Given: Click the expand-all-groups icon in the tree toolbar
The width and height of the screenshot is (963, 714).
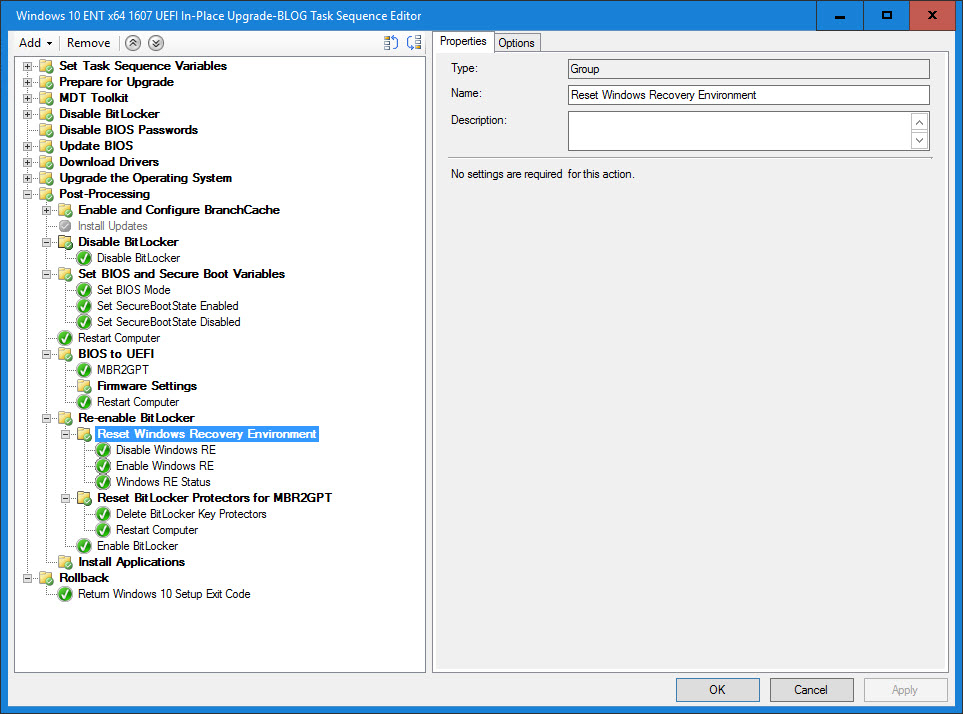Looking at the screenshot, I should (391, 43).
